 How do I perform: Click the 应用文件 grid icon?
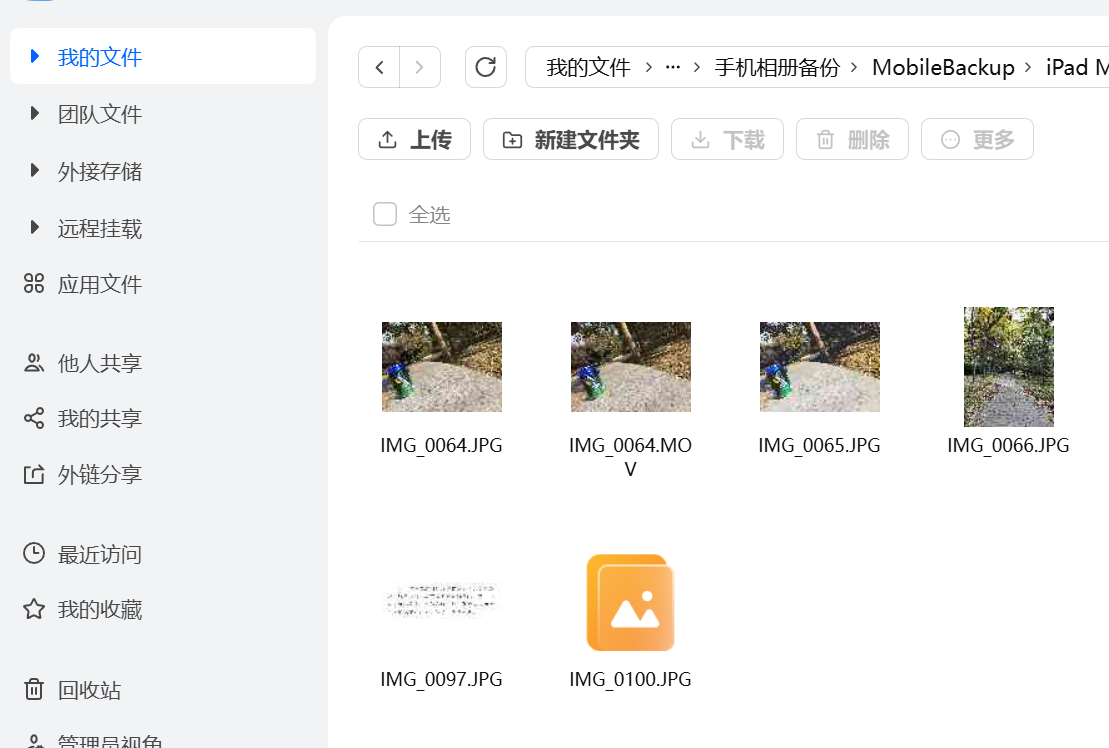pos(34,284)
